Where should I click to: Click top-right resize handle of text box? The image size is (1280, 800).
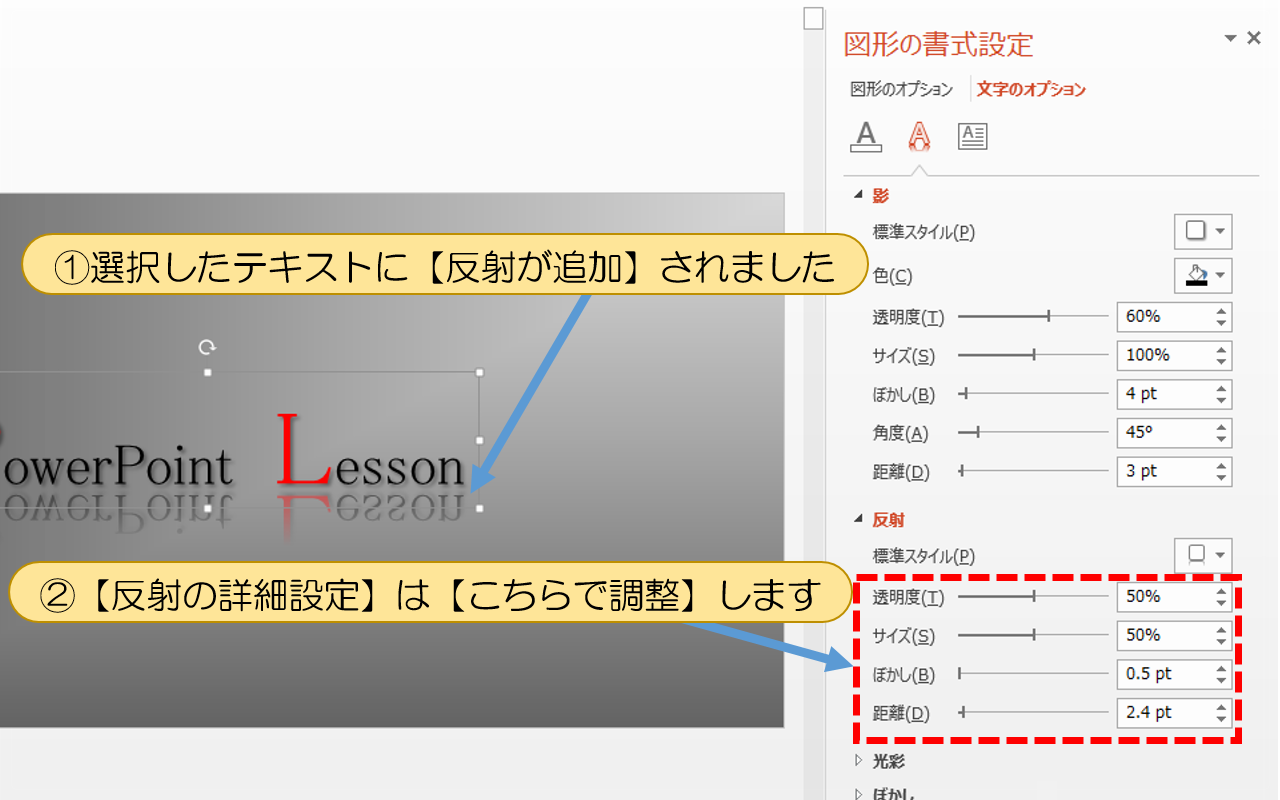click(x=480, y=372)
